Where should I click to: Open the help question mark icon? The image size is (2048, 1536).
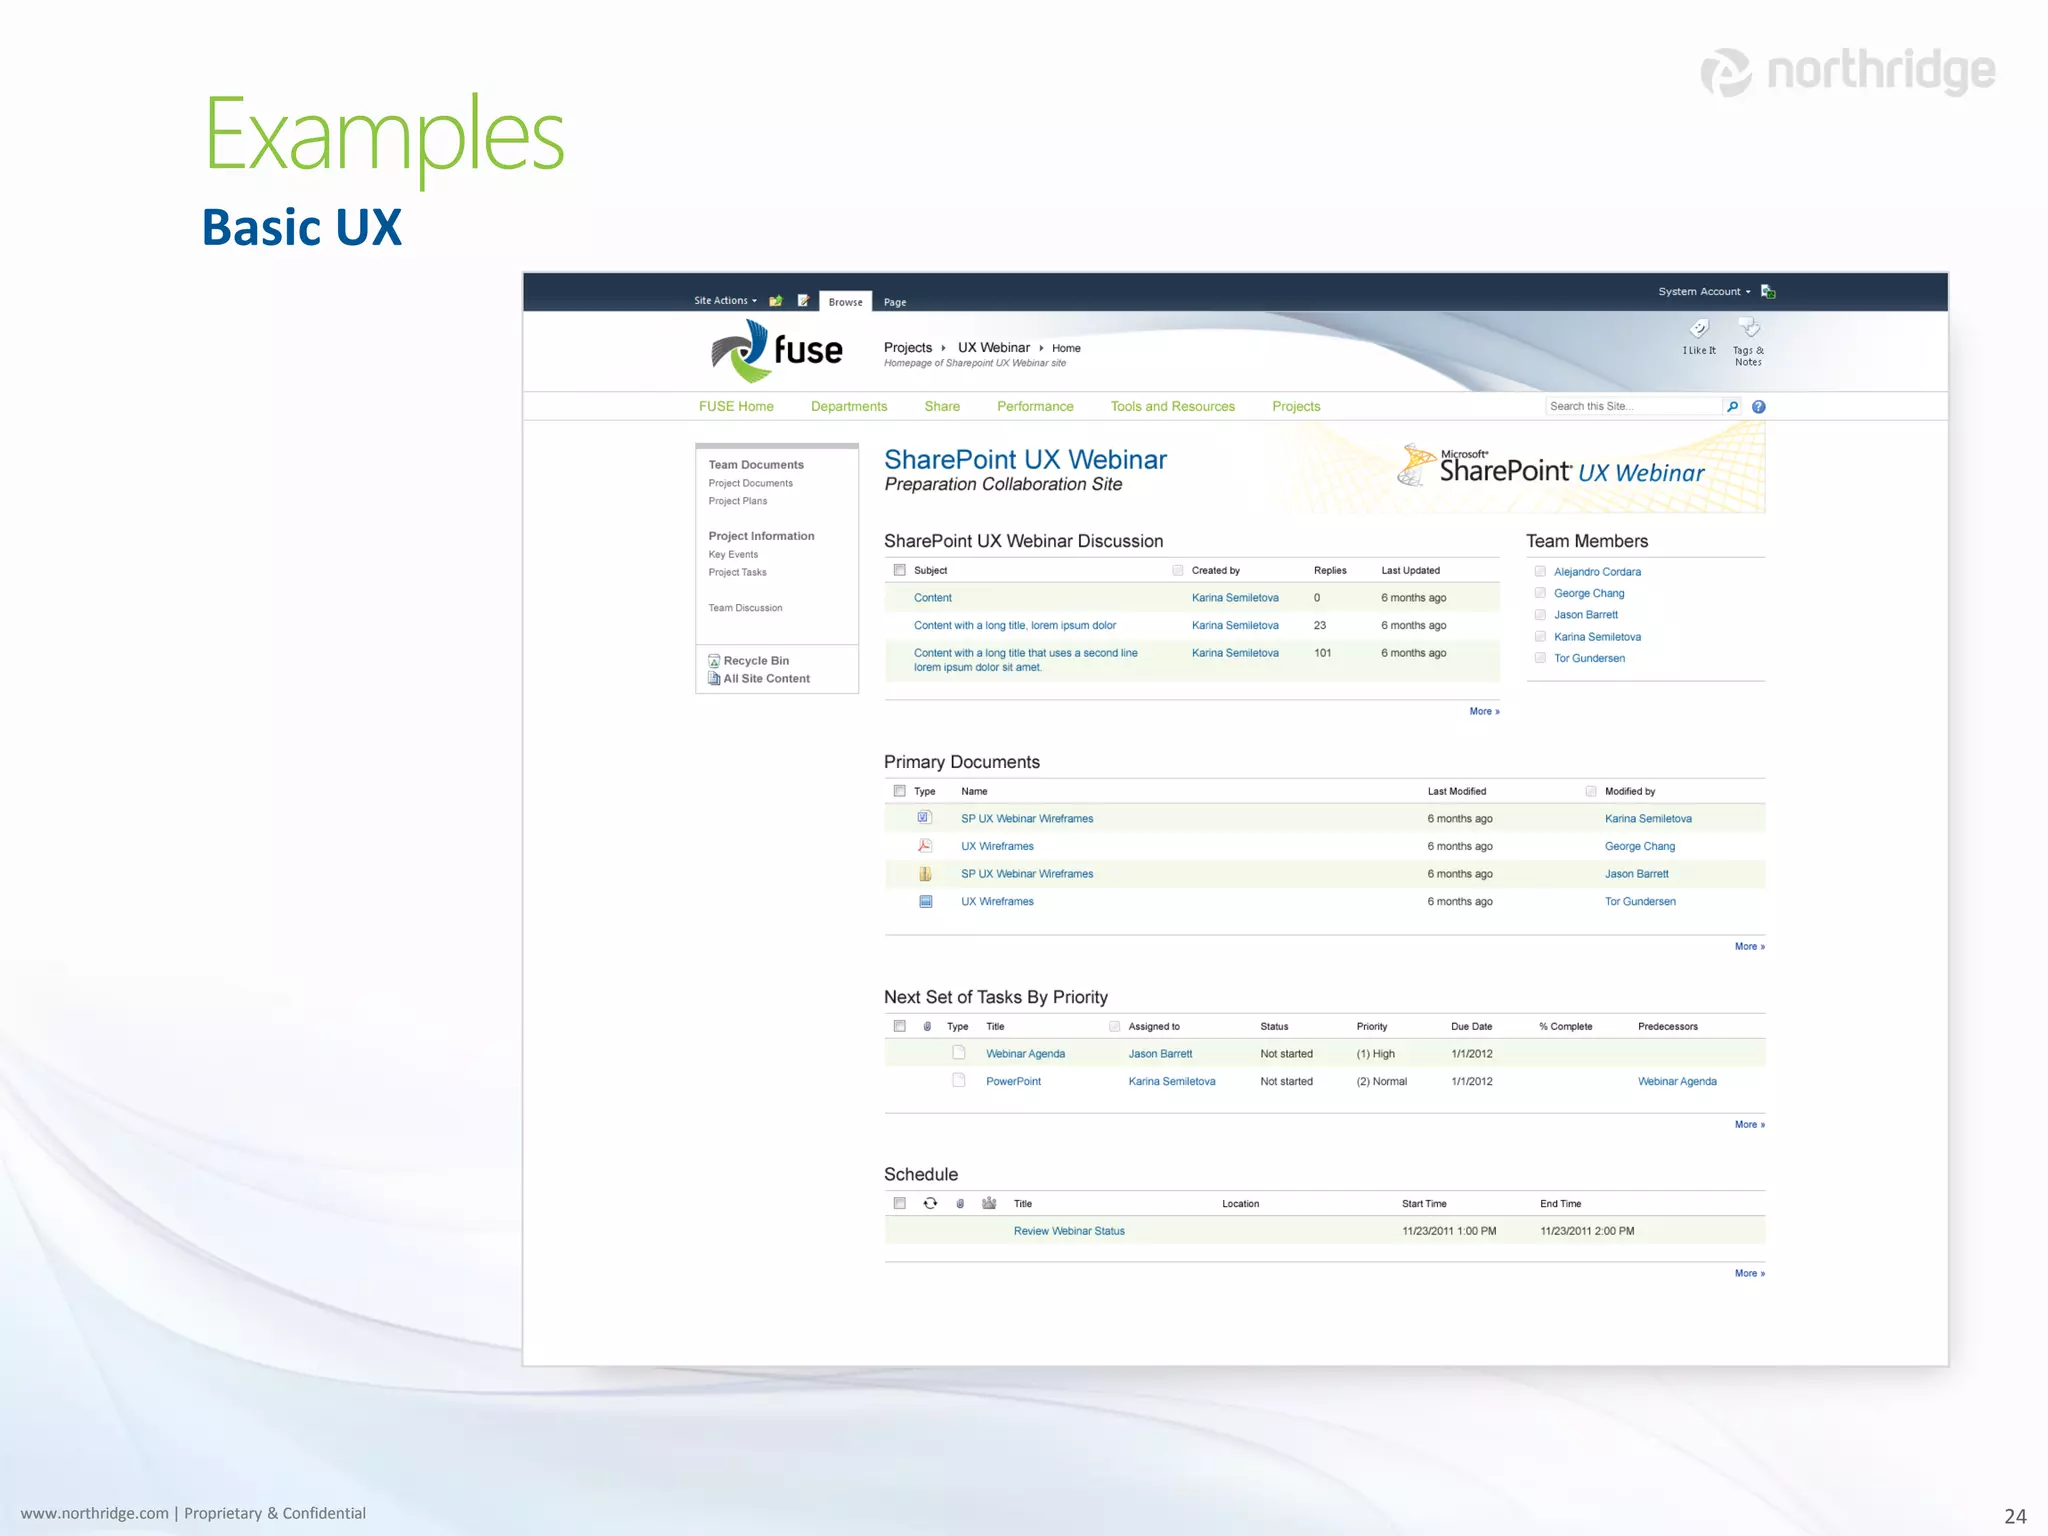coord(1759,406)
